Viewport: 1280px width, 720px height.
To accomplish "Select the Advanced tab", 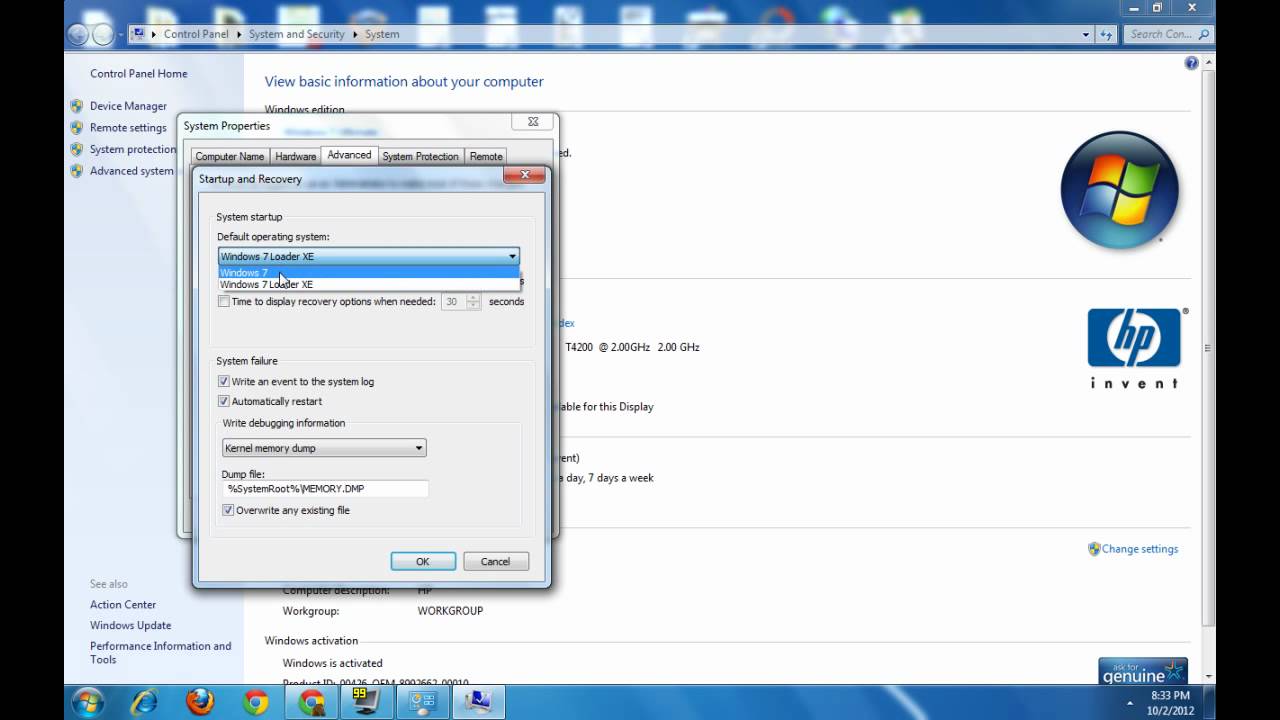I will (x=349, y=155).
